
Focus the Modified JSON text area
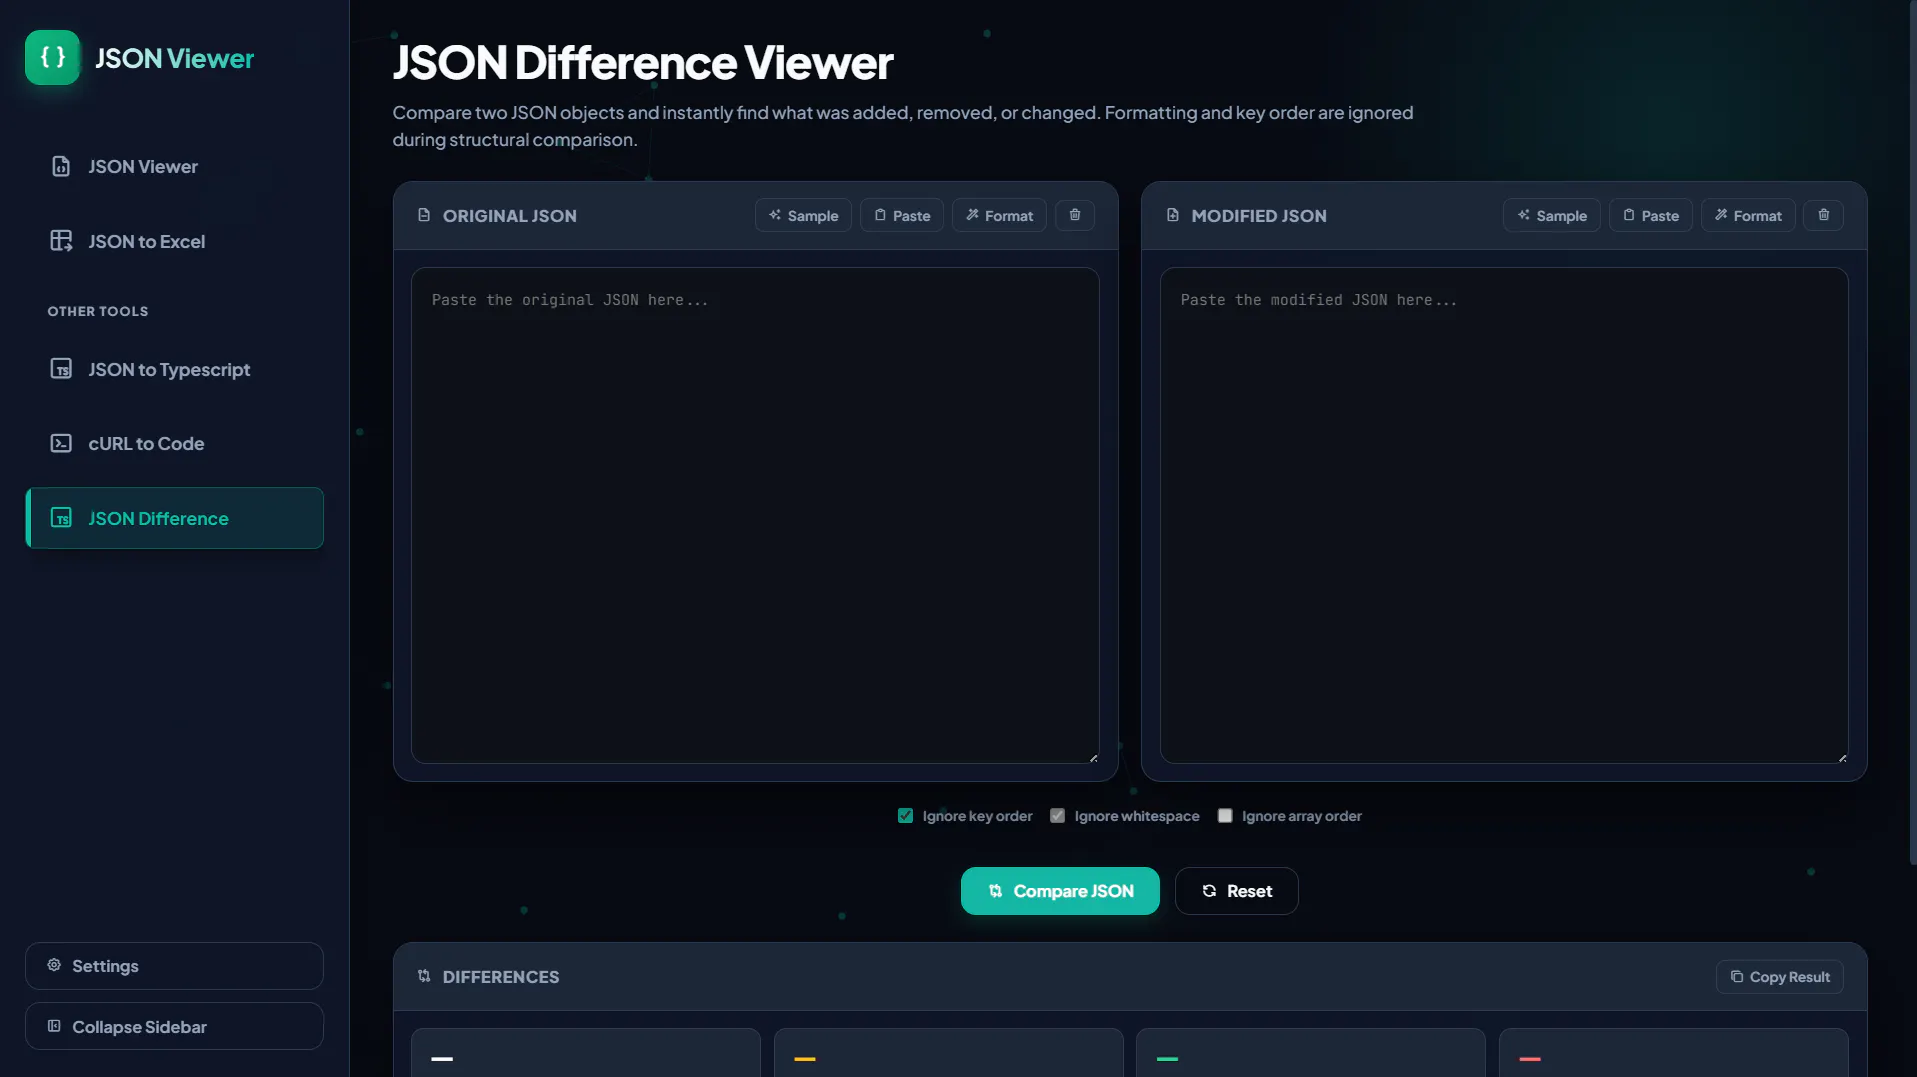point(1504,515)
